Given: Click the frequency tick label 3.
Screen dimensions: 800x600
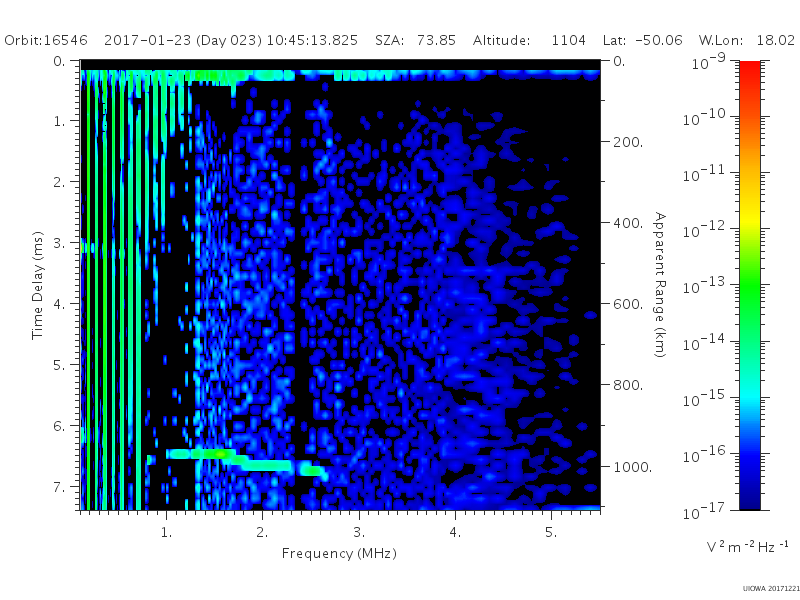Looking at the screenshot, I should click(x=359, y=532).
